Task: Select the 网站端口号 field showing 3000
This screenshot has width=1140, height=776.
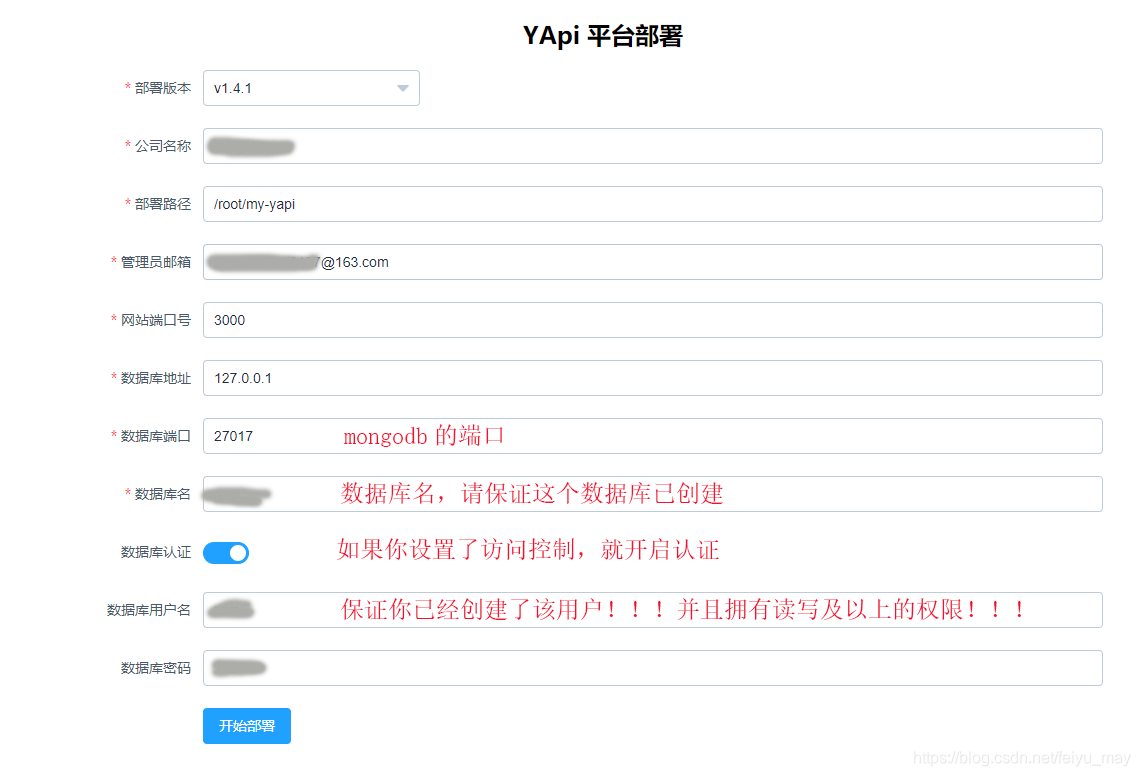Action: [652, 320]
